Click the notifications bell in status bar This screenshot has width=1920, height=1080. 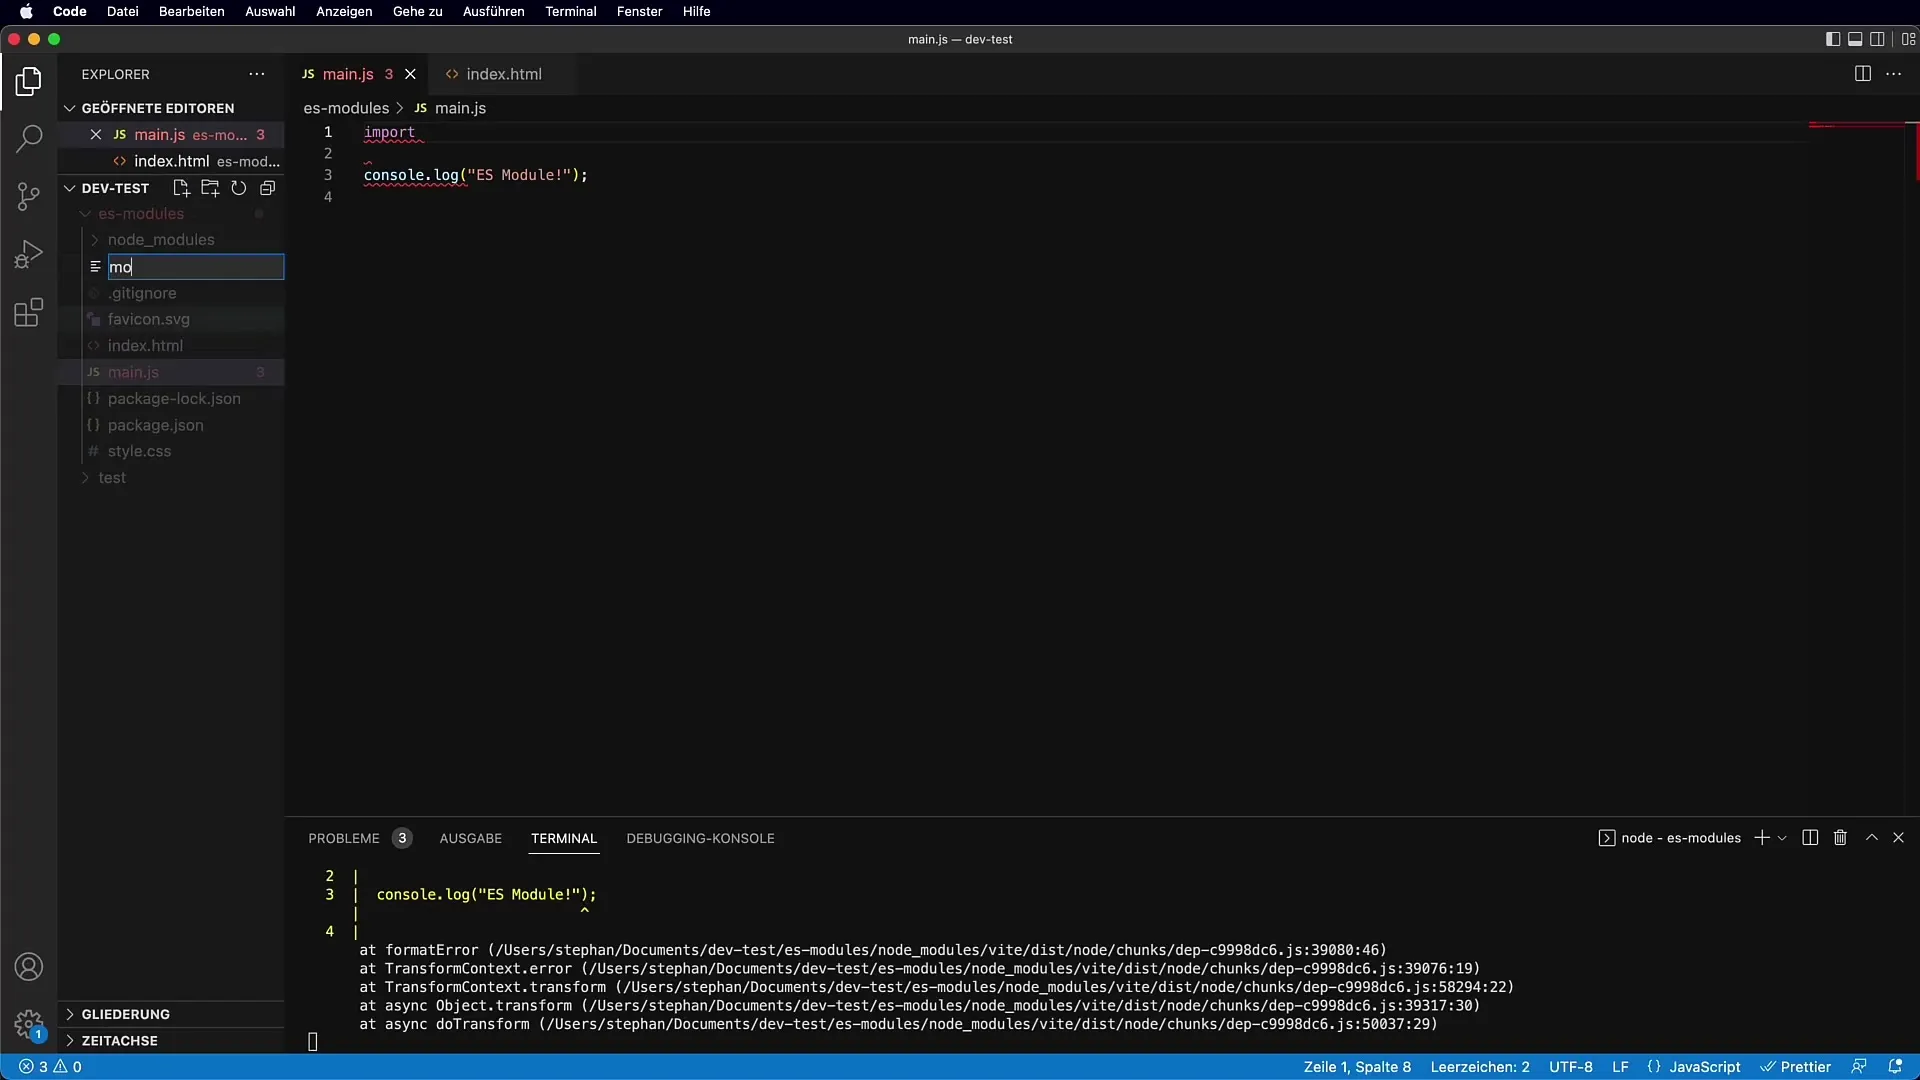point(1895,1067)
